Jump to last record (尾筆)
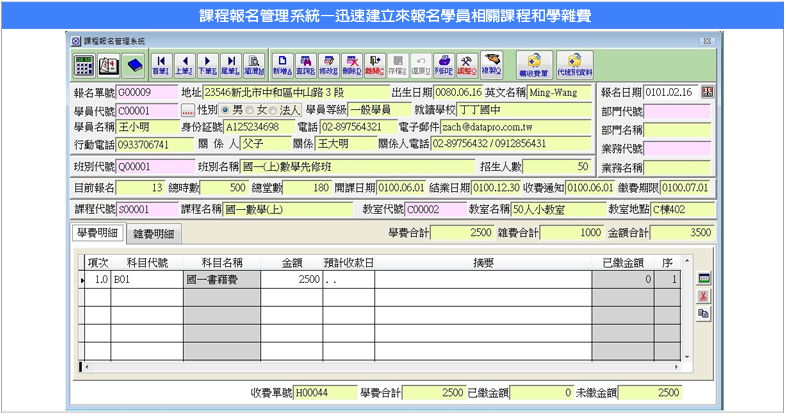 (x=231, y=65)
